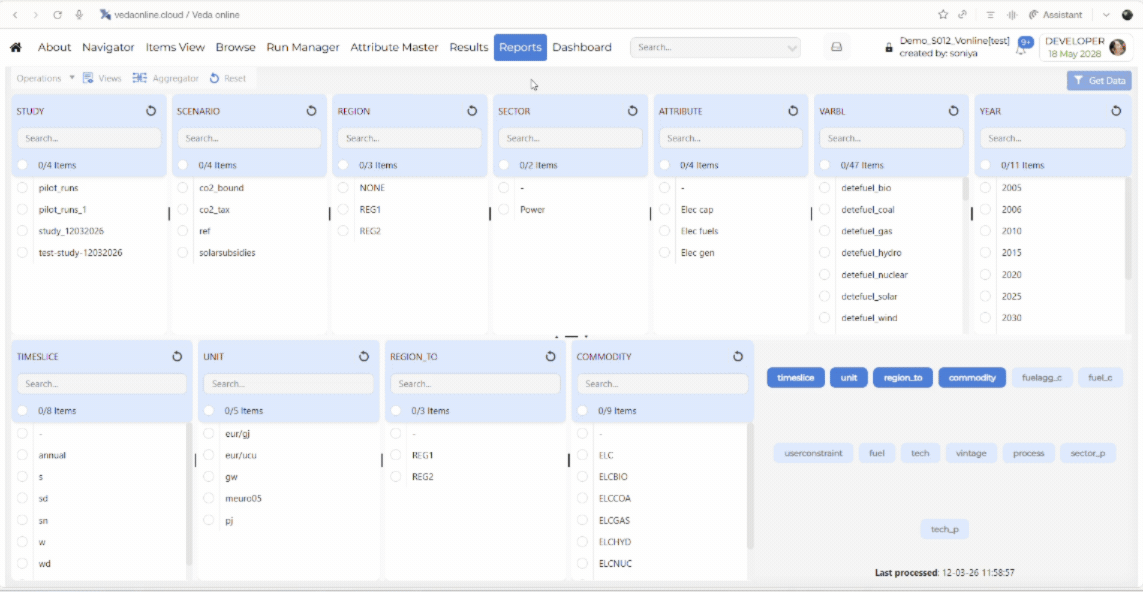1143x592 pixels.
Task: Select the co2_tax scenario checkbox
Action: tap(183, 209)
